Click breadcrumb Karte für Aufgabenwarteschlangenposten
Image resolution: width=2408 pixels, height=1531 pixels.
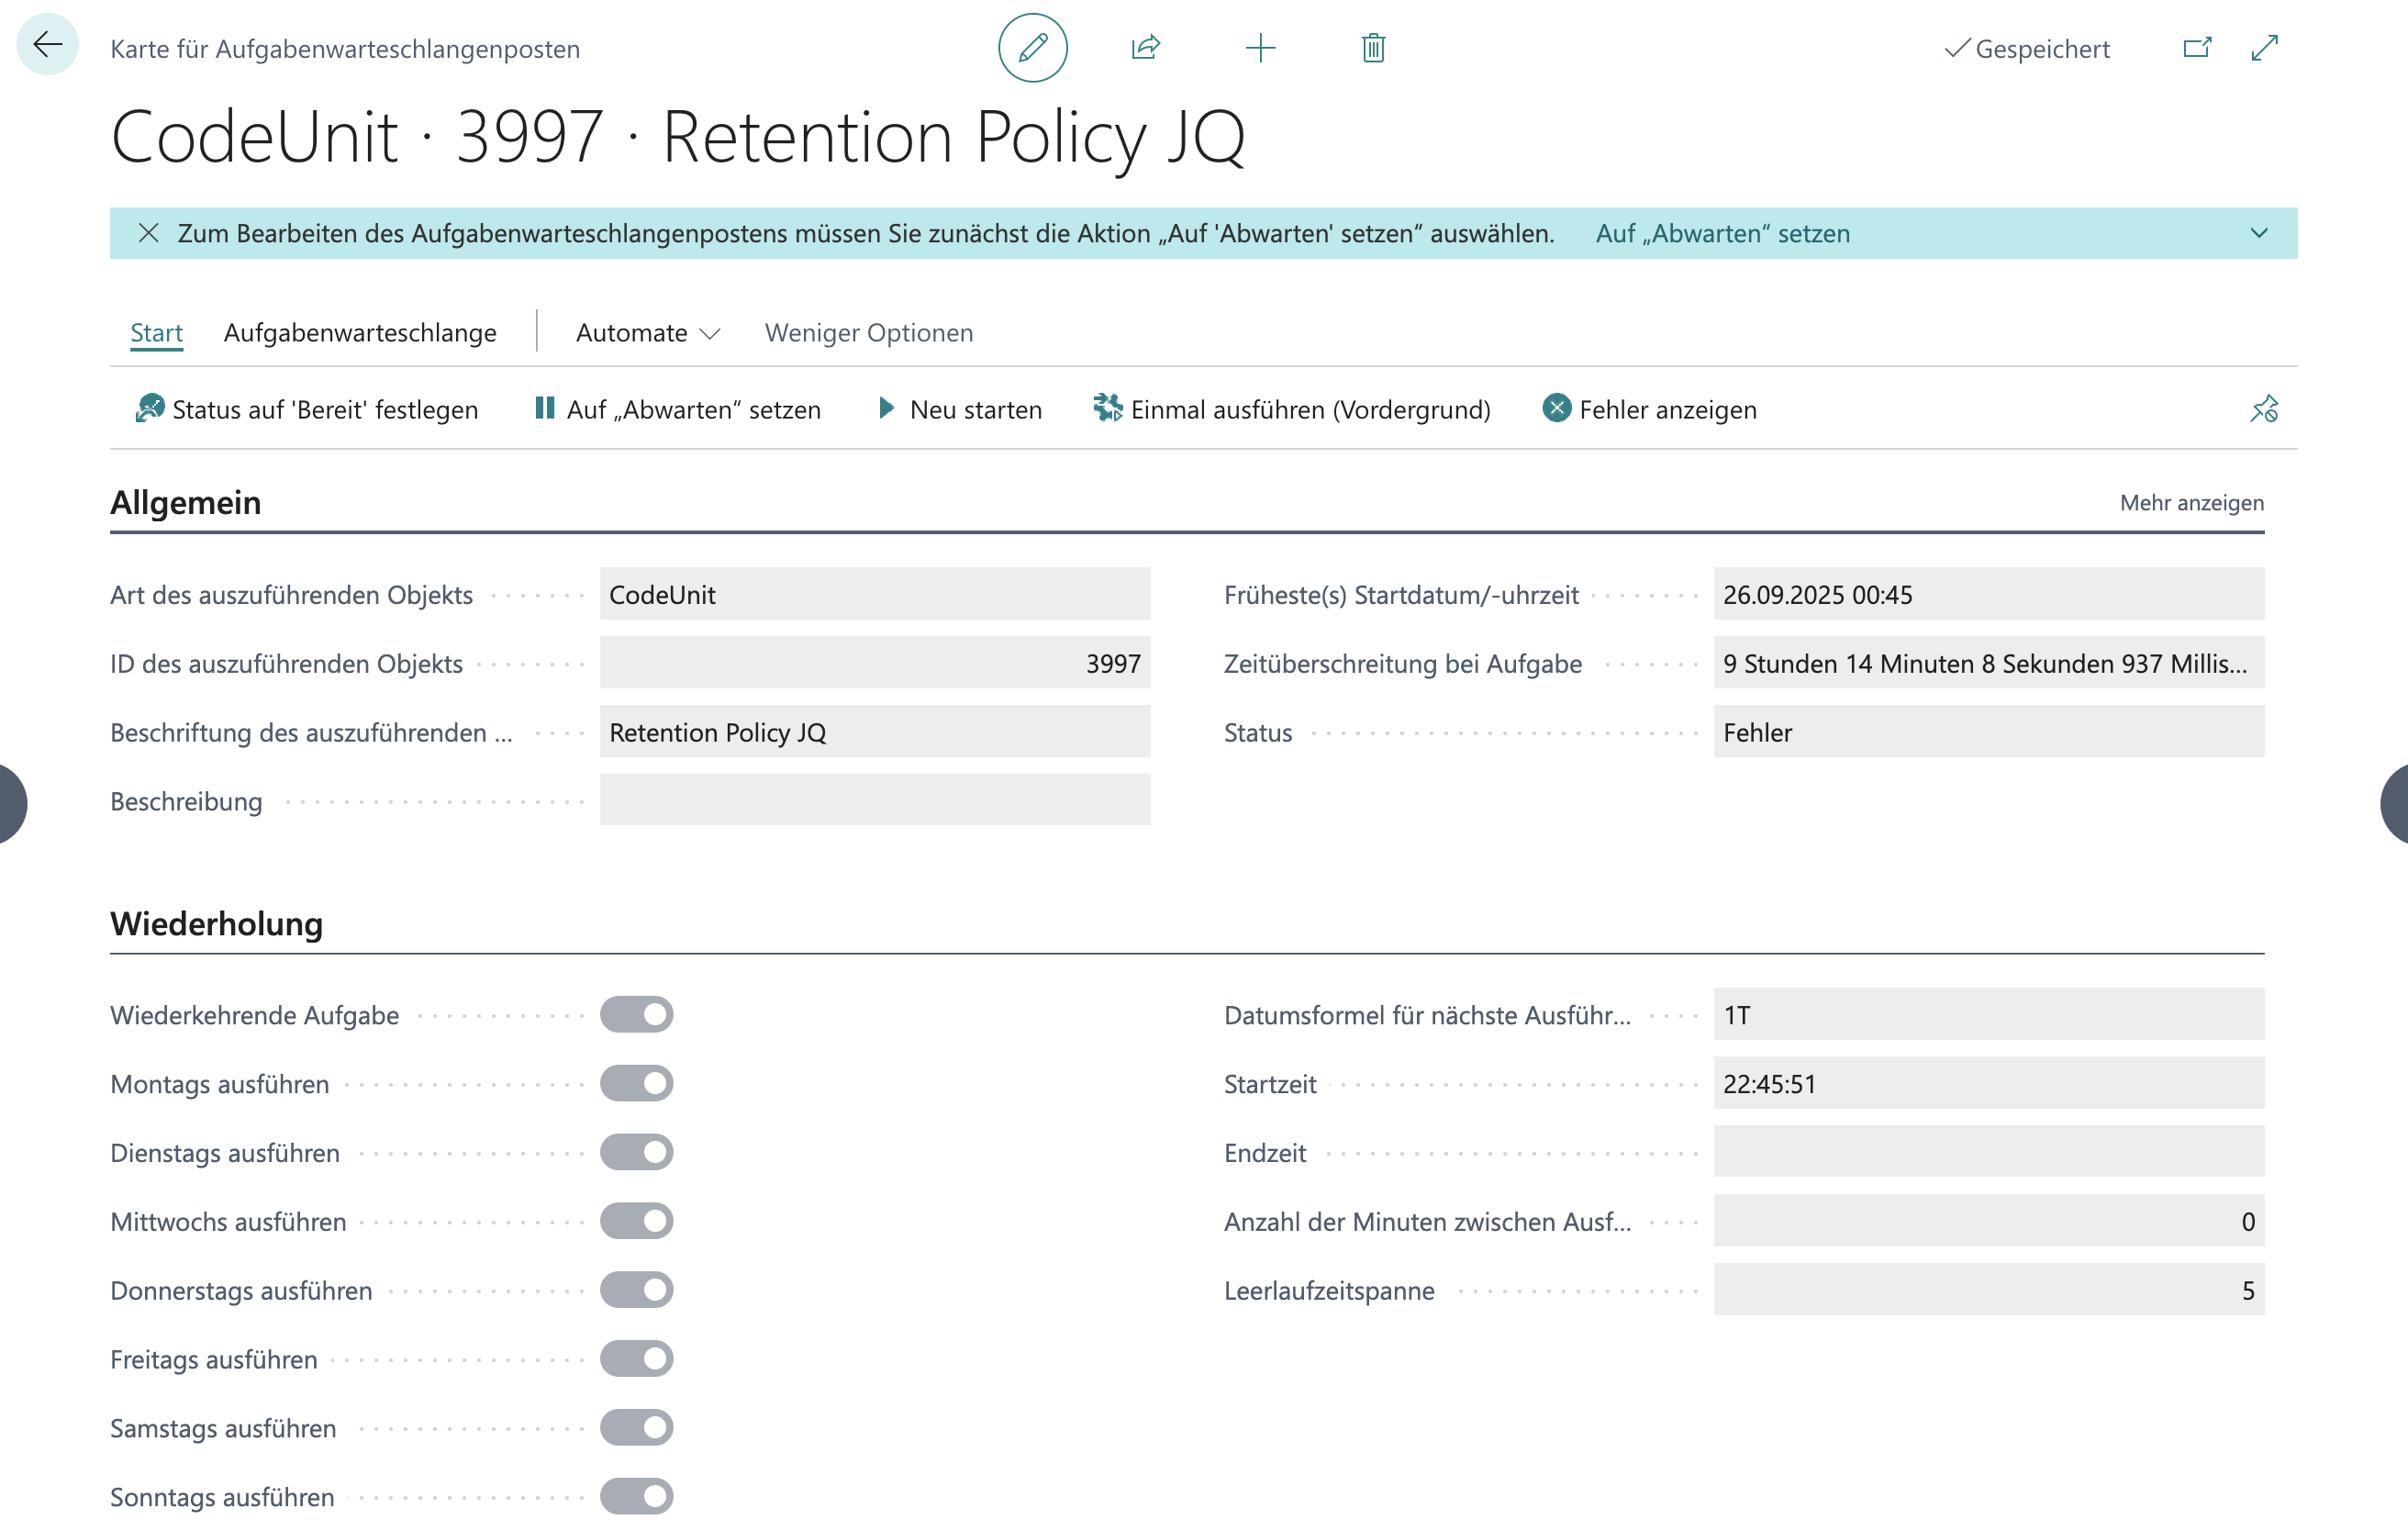(x=345, y=49)
